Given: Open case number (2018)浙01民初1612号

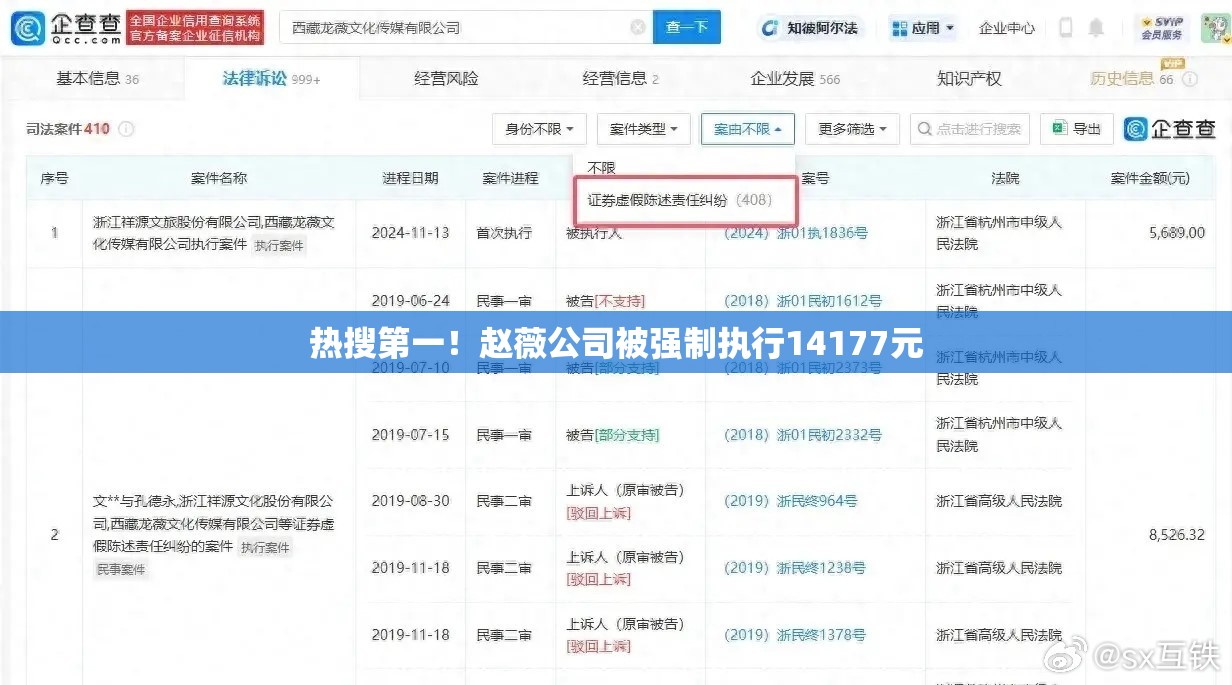Looking at the screenshot, I should click(x=802, y=300).
